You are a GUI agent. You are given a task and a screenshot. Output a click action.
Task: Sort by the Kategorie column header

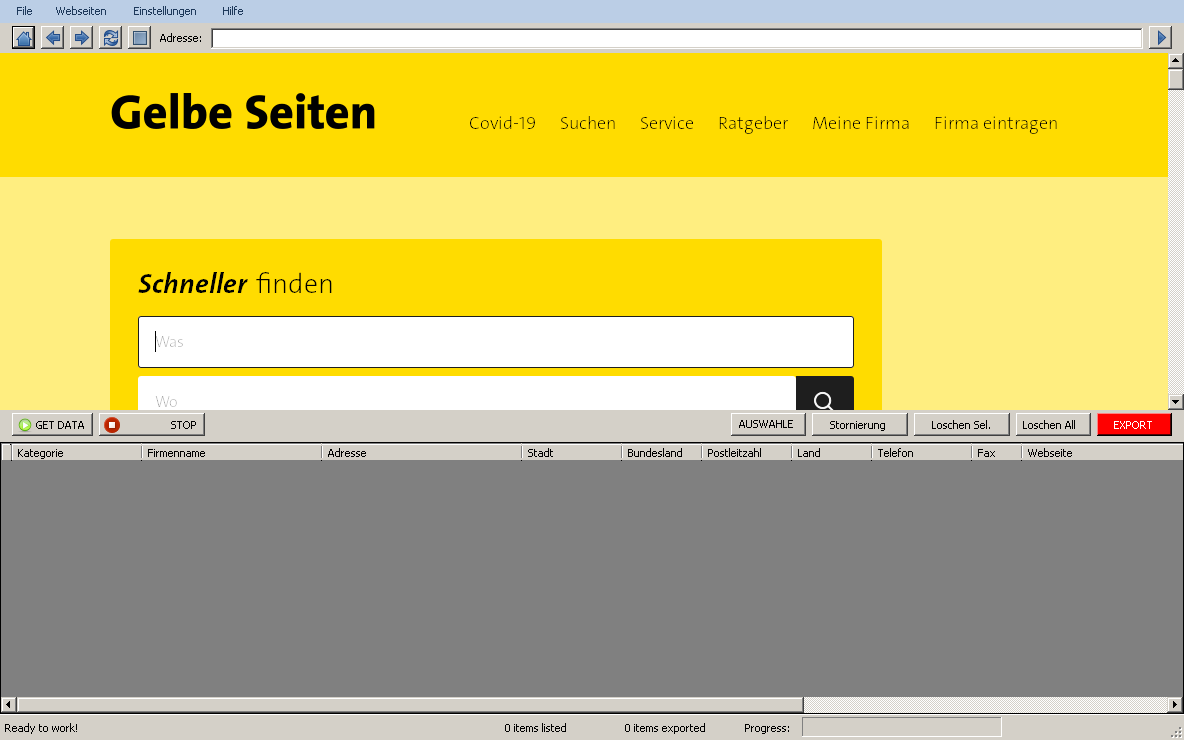point(76,453)
